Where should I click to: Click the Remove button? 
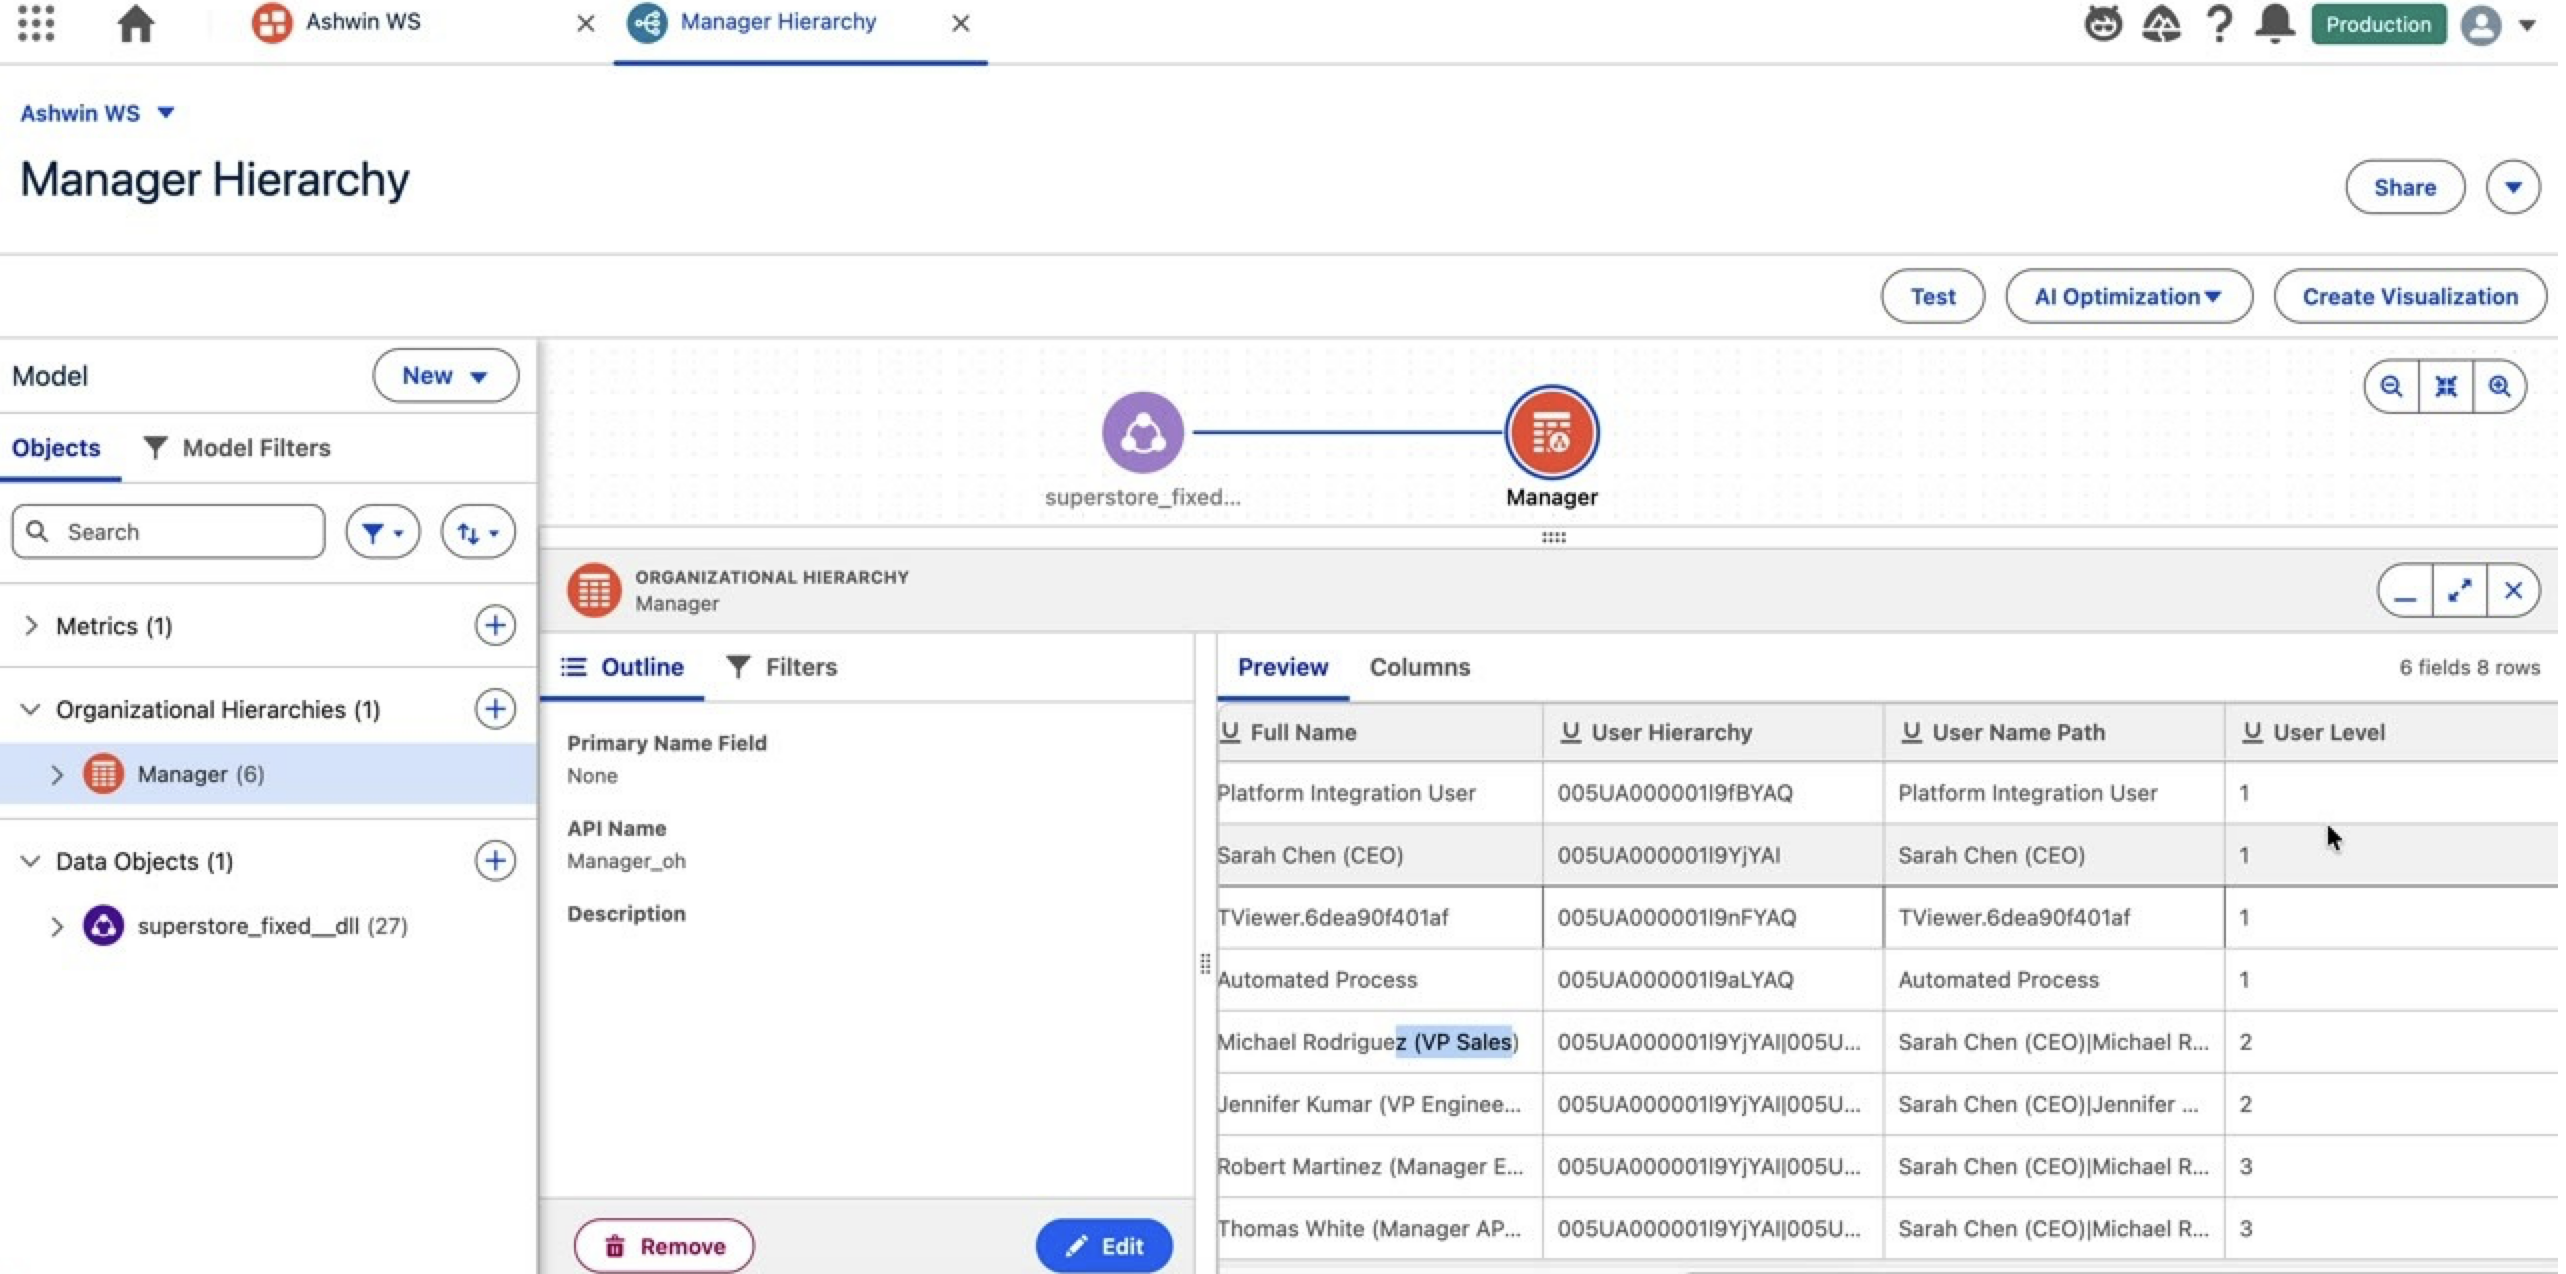click(664, 1246)
